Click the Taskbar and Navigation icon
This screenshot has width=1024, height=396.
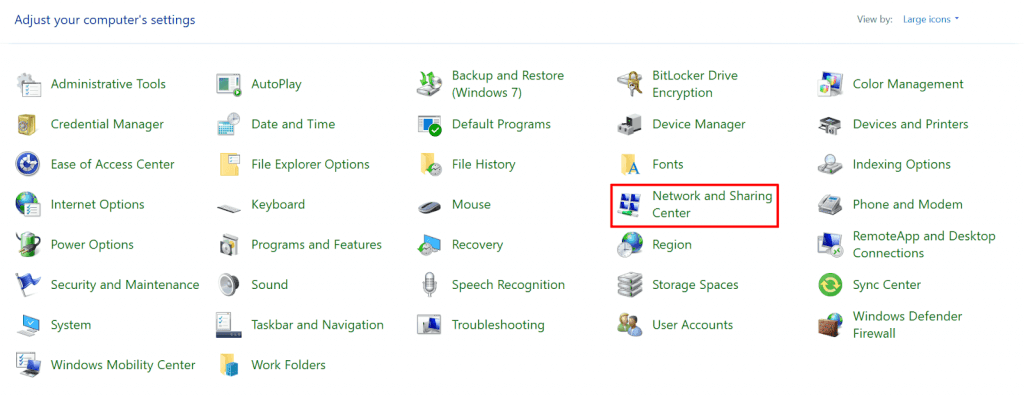click(x=229, y=325)
